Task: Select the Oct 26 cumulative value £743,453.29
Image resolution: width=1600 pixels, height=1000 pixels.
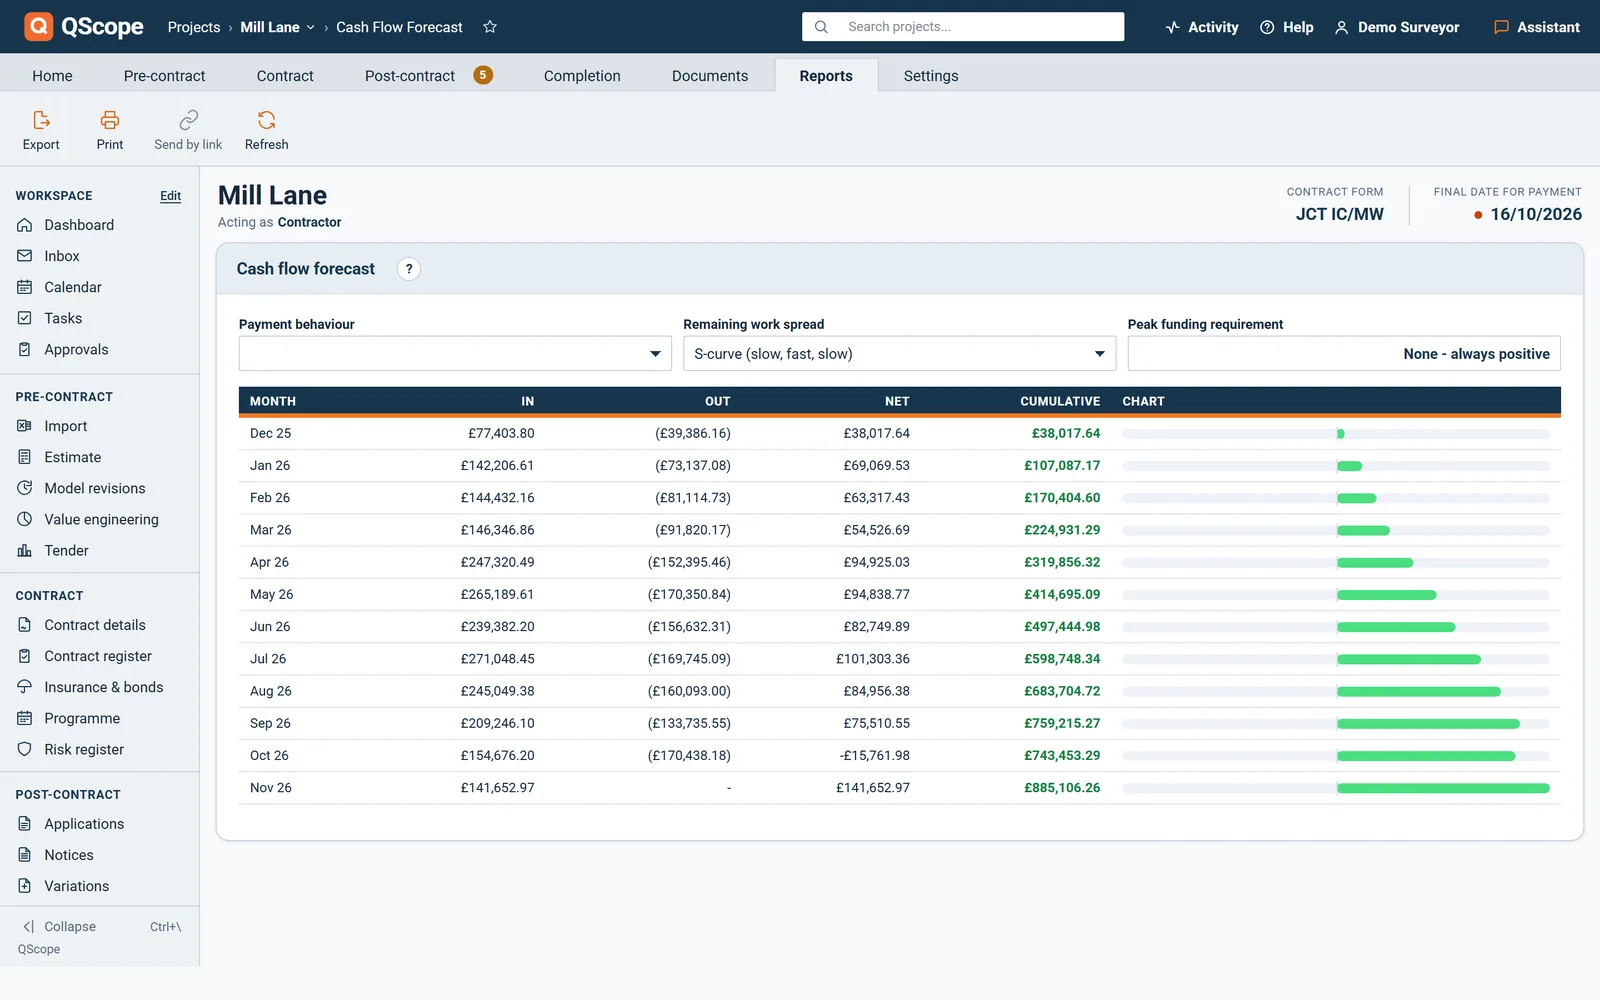Action: (x=1062, y=755)
